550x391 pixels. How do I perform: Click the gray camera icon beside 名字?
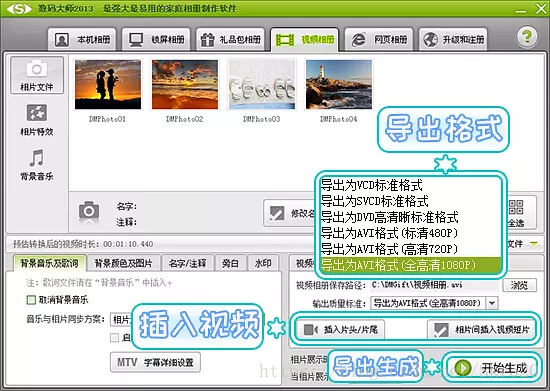[x=89, y=211]
